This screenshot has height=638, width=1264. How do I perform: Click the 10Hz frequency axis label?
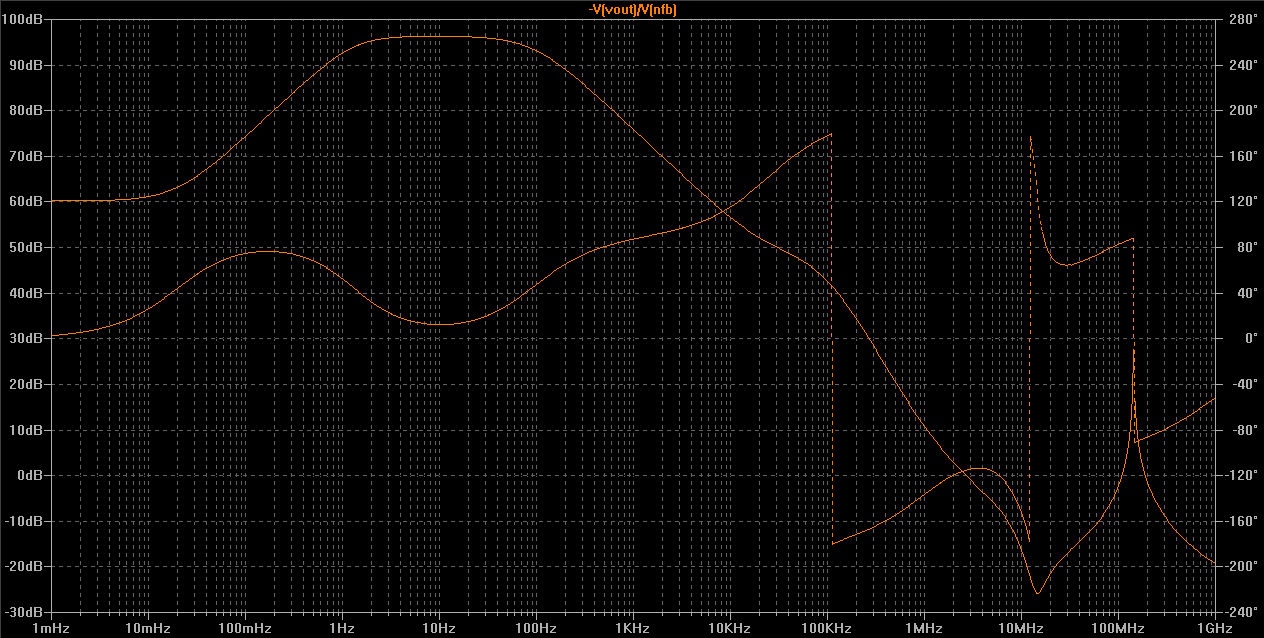tap(439, 628)
